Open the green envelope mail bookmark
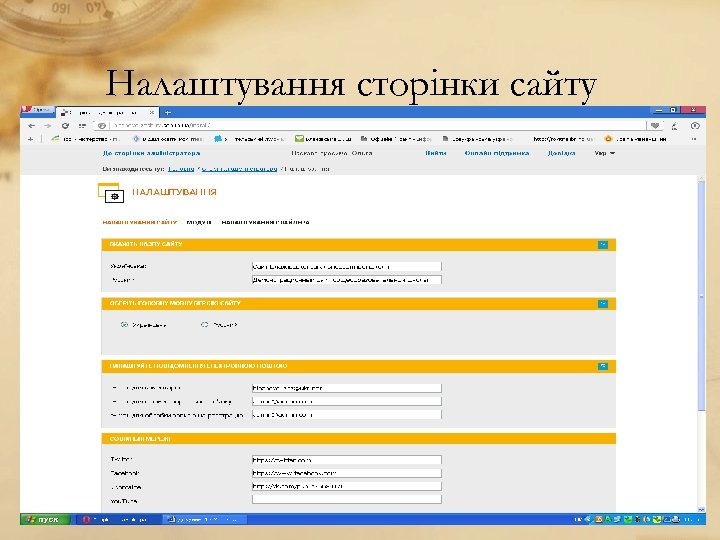720x540 pixels. coord(299,139)
